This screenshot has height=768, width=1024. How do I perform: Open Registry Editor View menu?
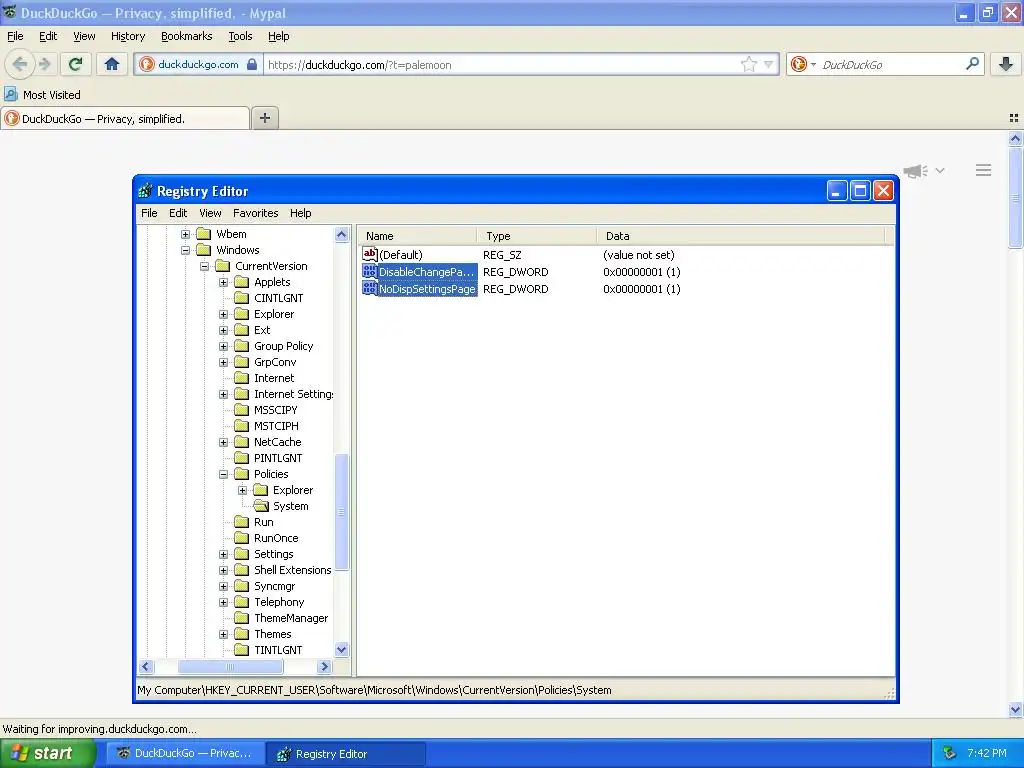(x=210, y=213)
